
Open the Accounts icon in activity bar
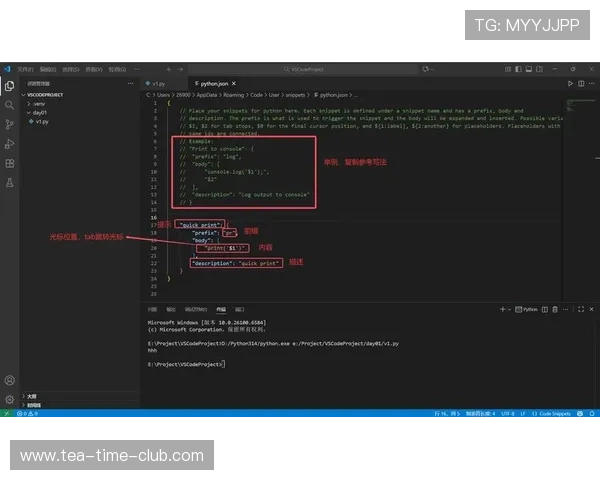pos(9,380)
